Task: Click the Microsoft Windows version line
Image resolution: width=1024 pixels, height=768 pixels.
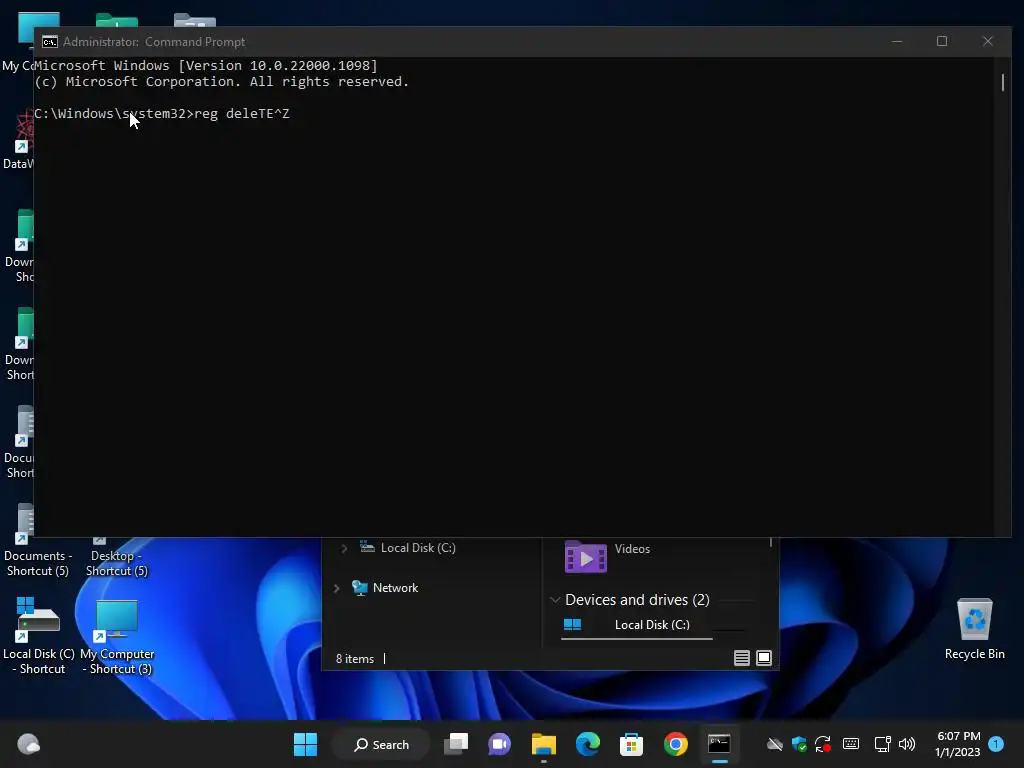Action: [x=206, y=65]
